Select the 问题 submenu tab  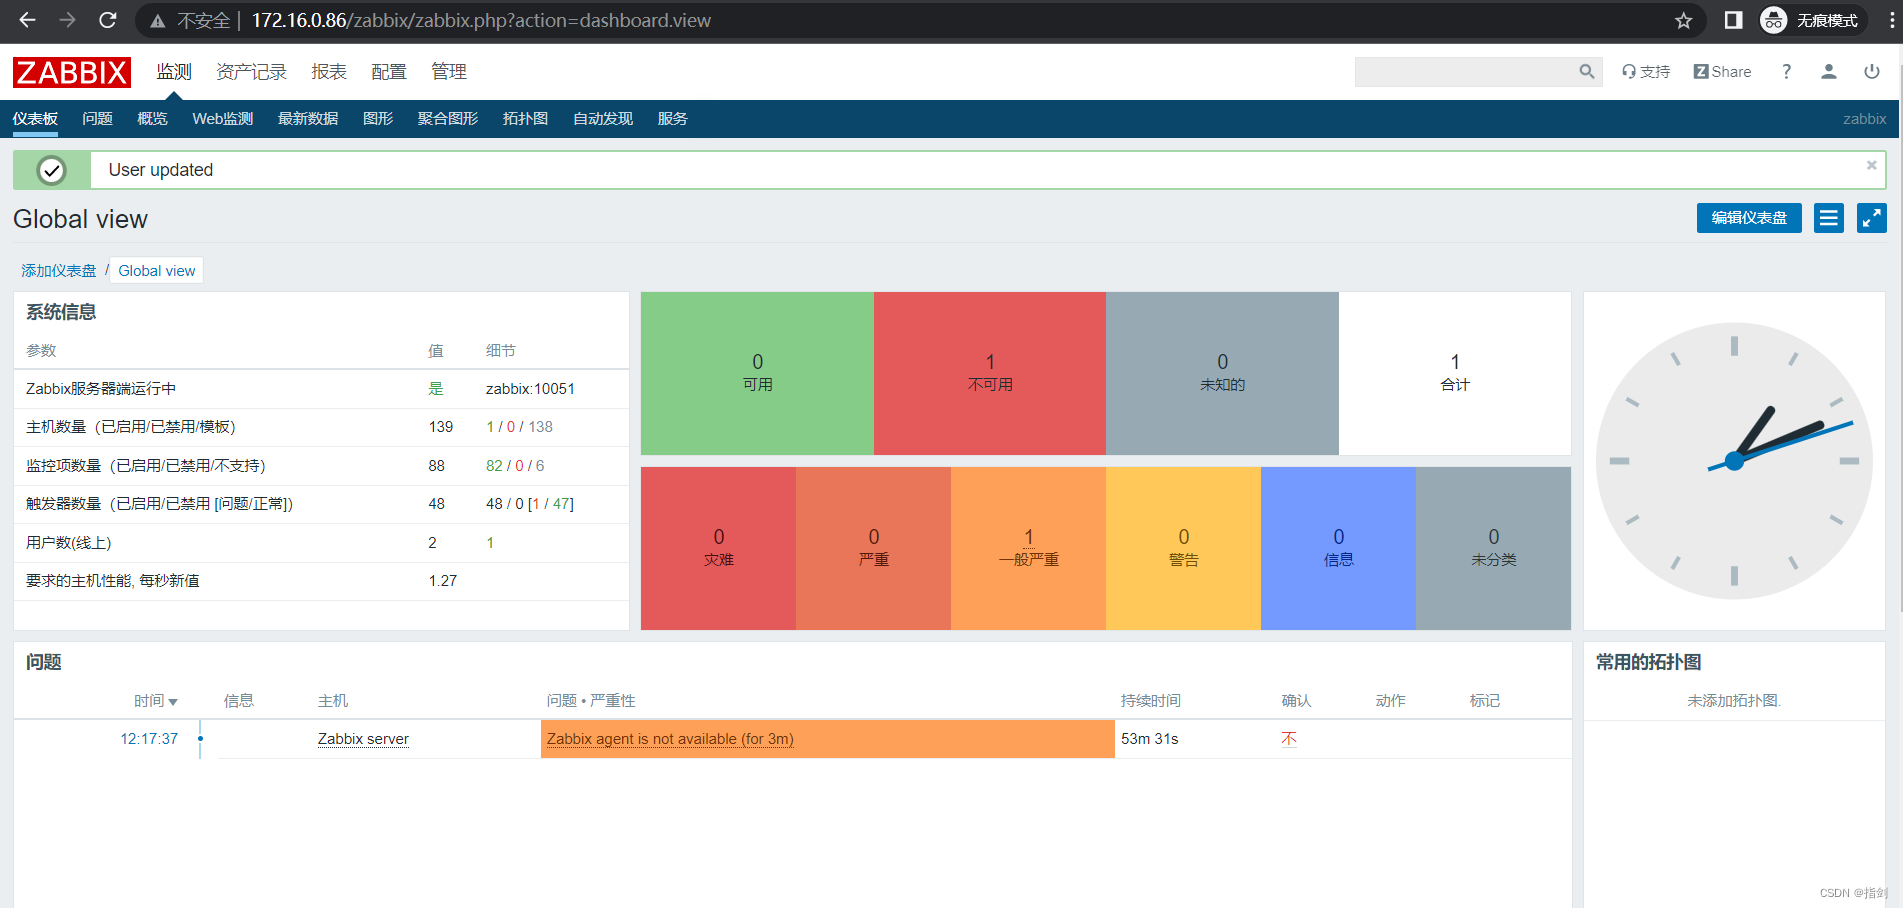(x=97, y=119)
